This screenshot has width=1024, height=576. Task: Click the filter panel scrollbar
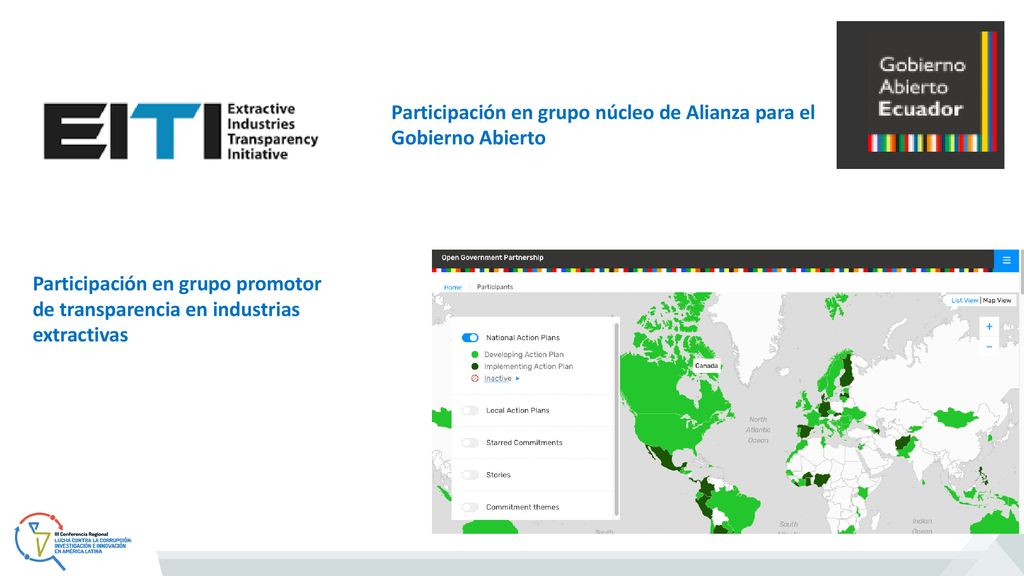pyautogui.click(x=616, y=418)
